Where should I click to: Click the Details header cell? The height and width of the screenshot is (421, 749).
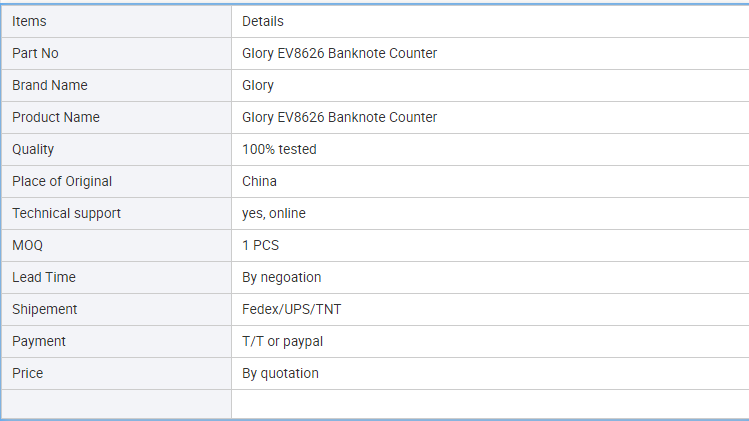click(490, 22)
